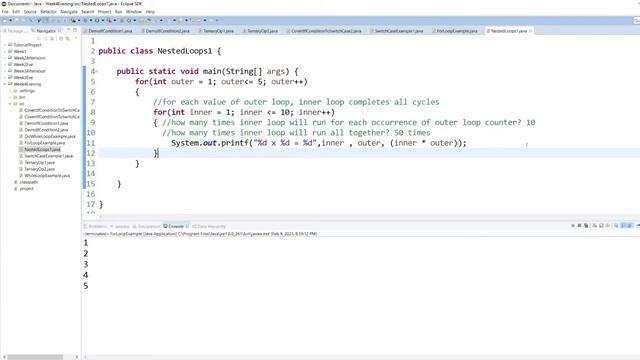This screenshot has height=360, width=640.
Task: Close the NestedLoops1.java editor tab
Action: 530,31
